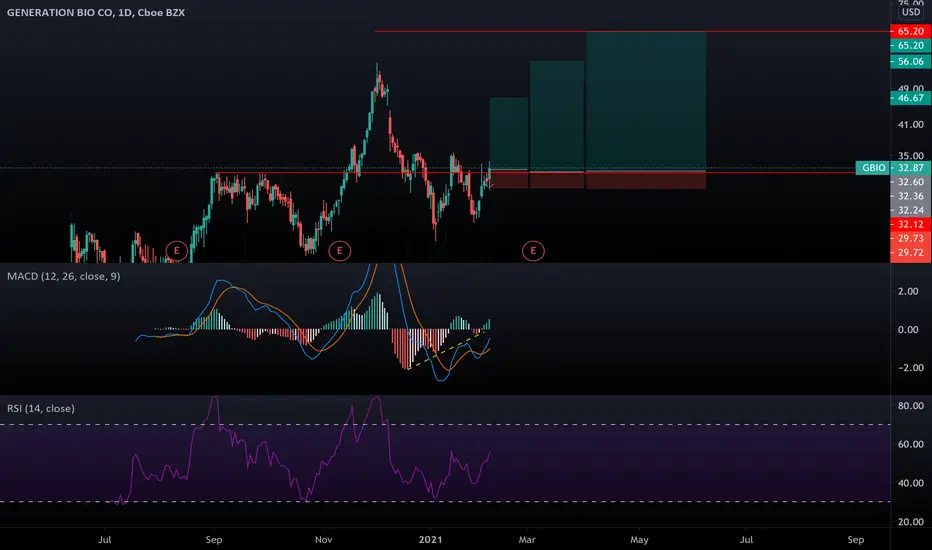The image size is (932, 550).
Task: Click the RSI 60.00 scale value
Action: tap(911, 445)
